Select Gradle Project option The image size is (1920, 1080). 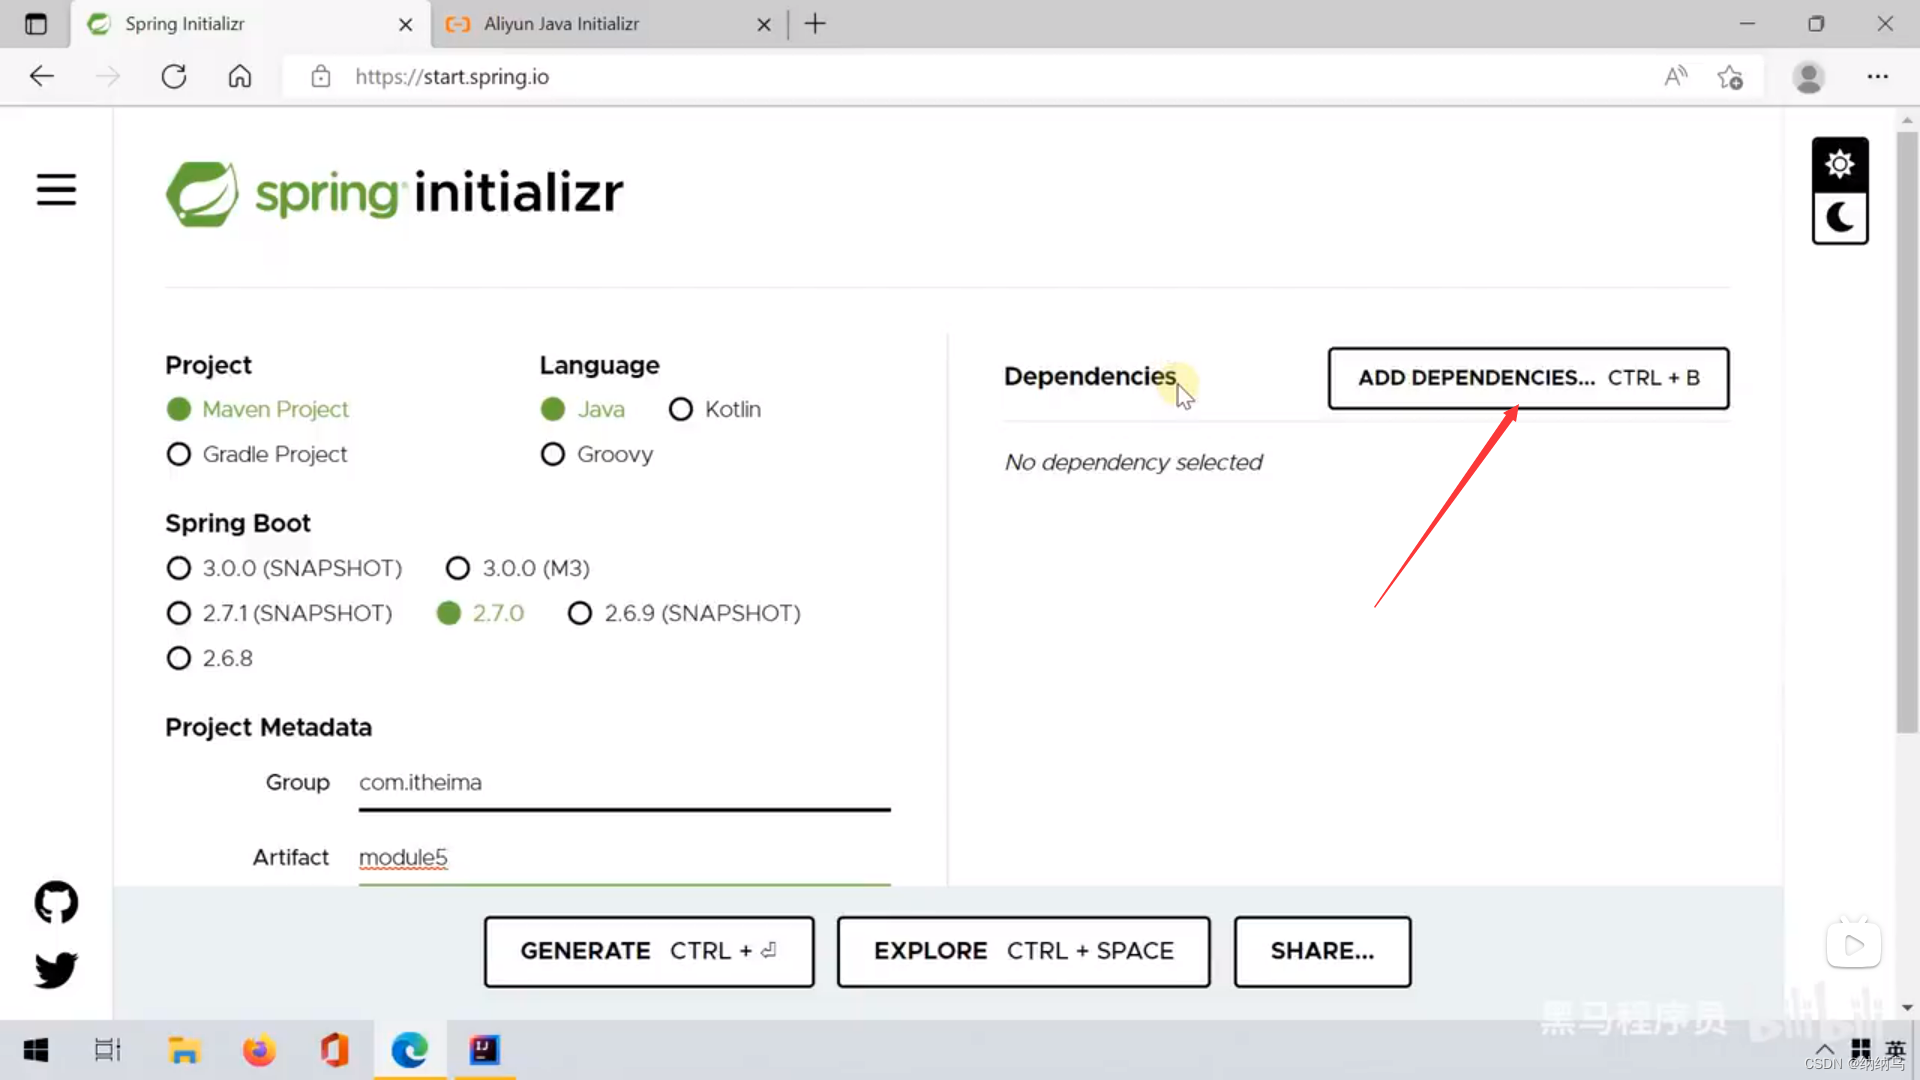(257, 454)
